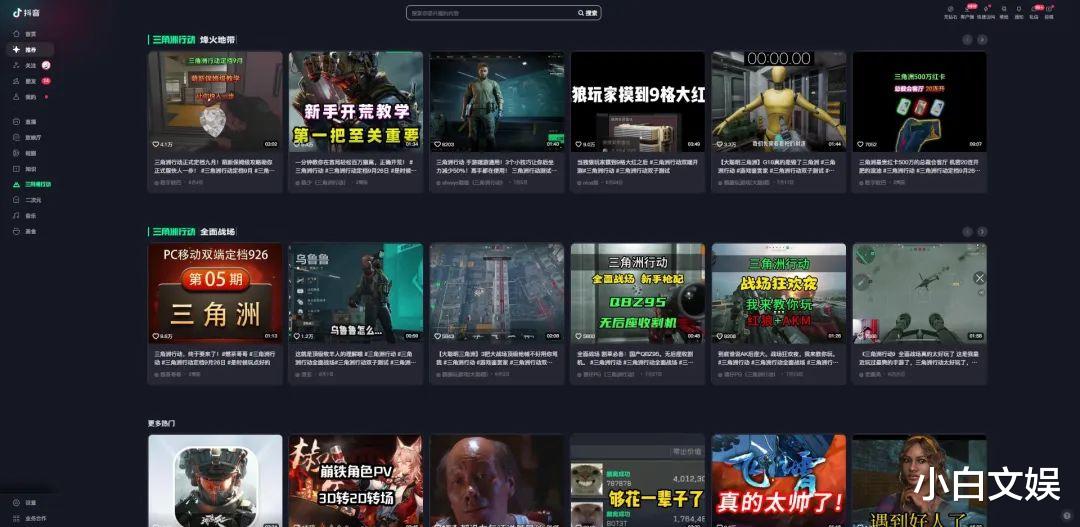Open title under 狼玩家摸到9格大红 card
The width and height of the screenshot is (1080, 527).
pyautogui.click(x=638, y=166)
